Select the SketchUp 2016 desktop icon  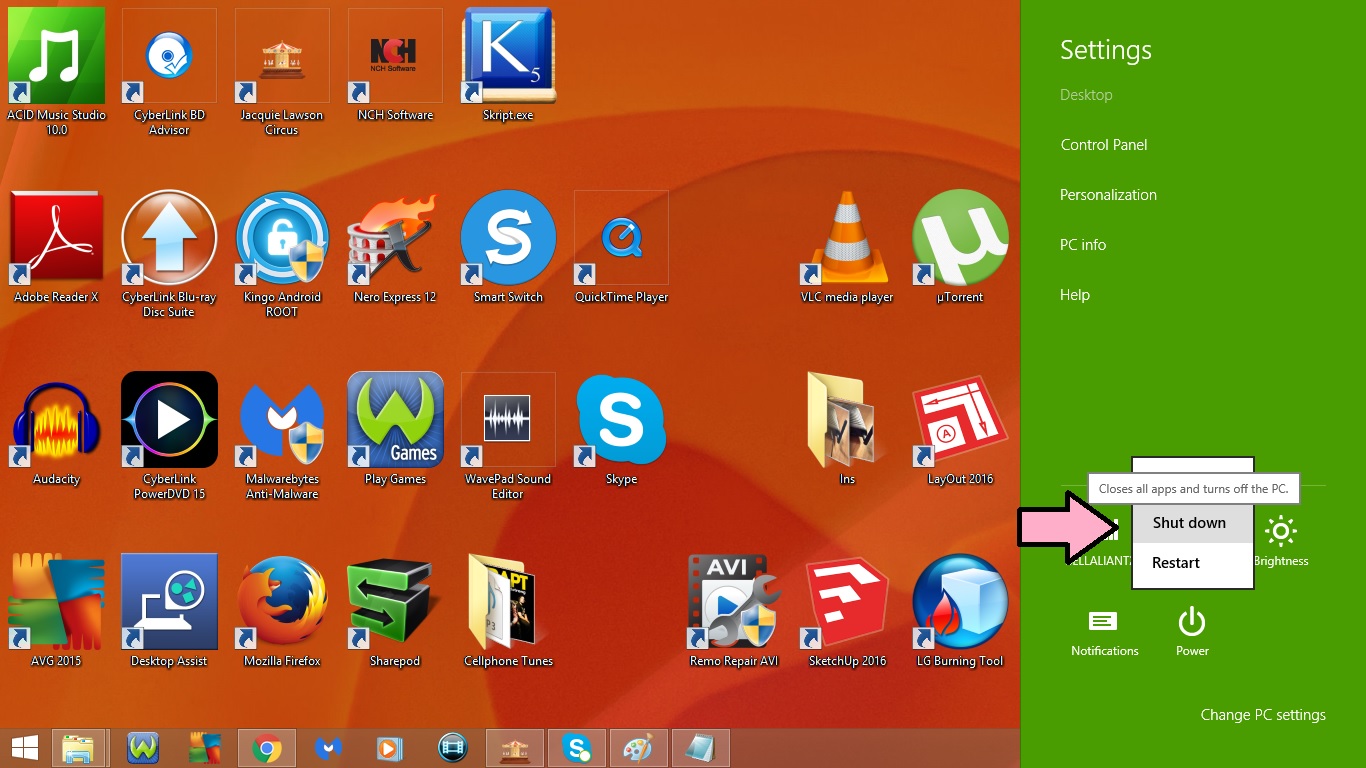[x=847, y=611]
